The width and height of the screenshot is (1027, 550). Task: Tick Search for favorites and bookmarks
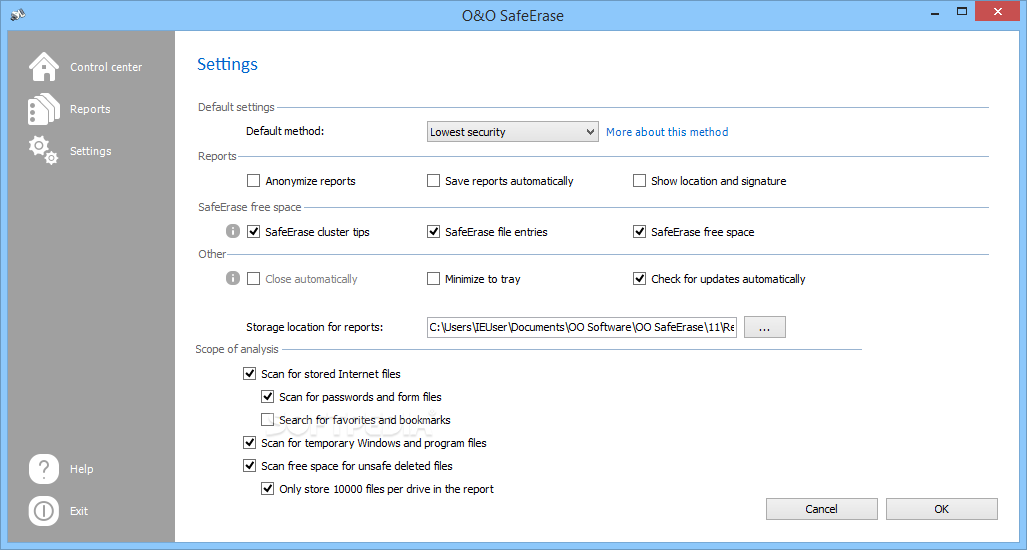click(x=267, y=420)
